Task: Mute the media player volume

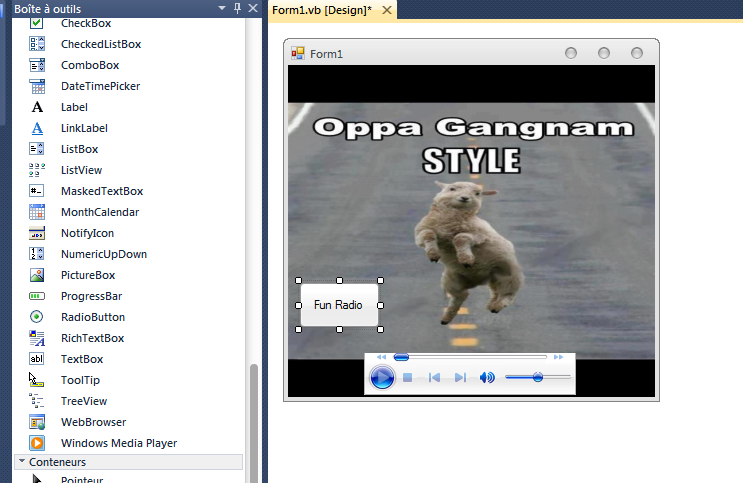Action: tap(487, 378)
